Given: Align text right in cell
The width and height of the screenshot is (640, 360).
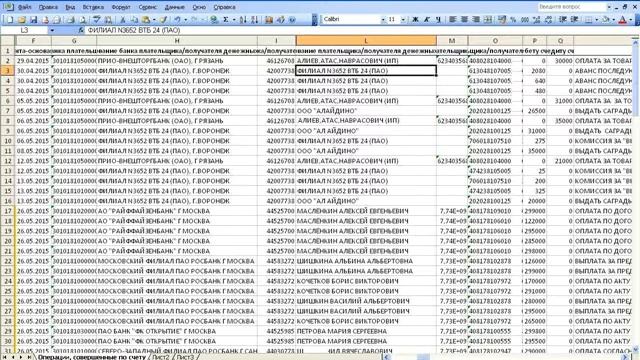Looking at the screenshot, I should (x=476, y=20).
